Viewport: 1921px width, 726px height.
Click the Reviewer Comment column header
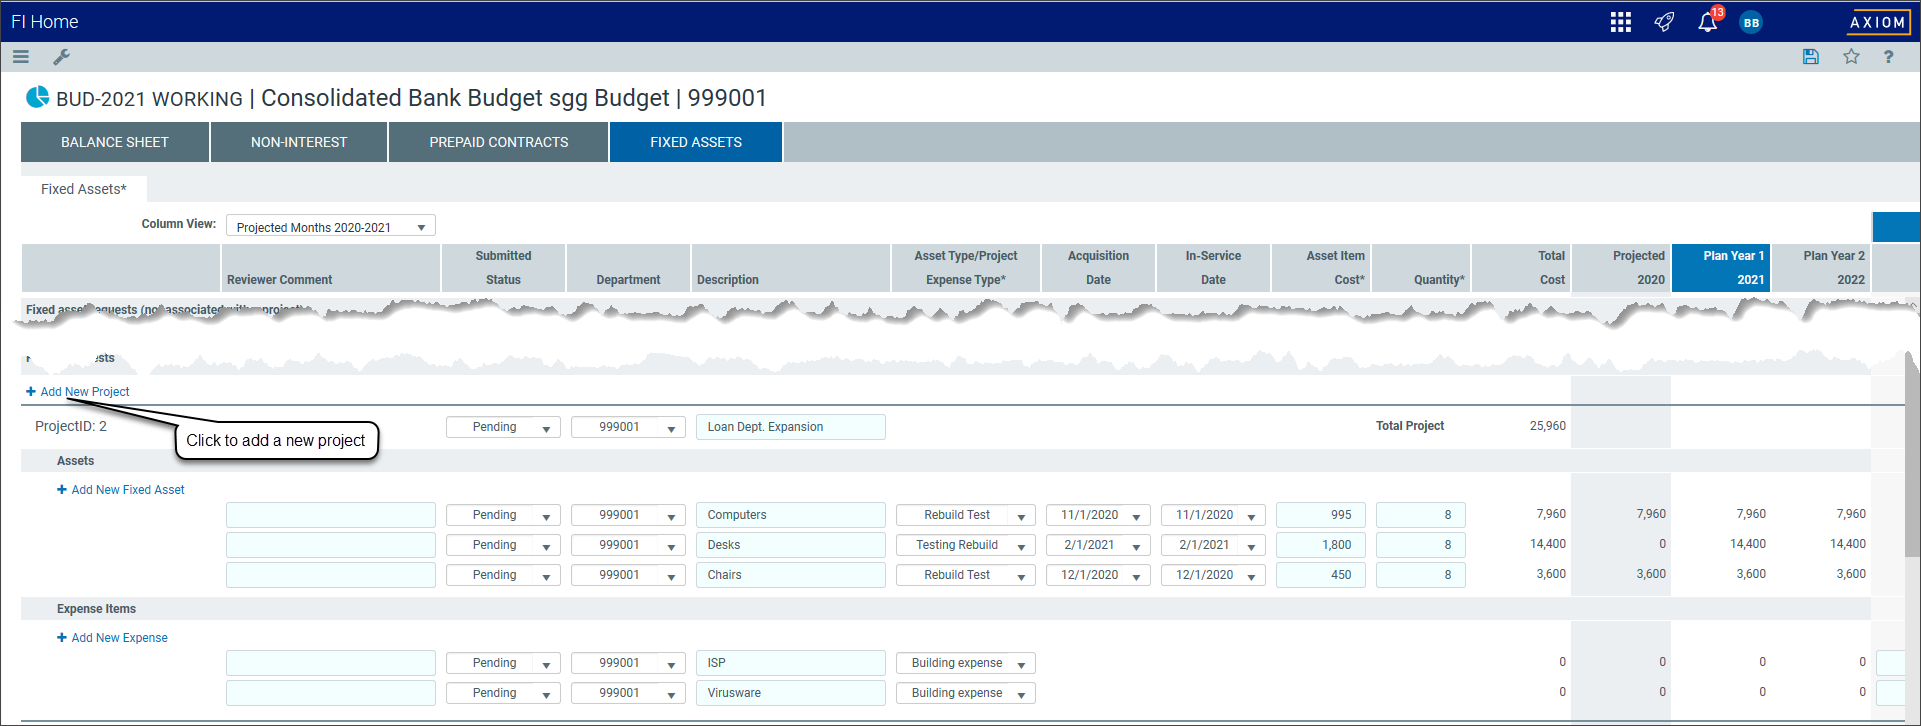point(331,268)
